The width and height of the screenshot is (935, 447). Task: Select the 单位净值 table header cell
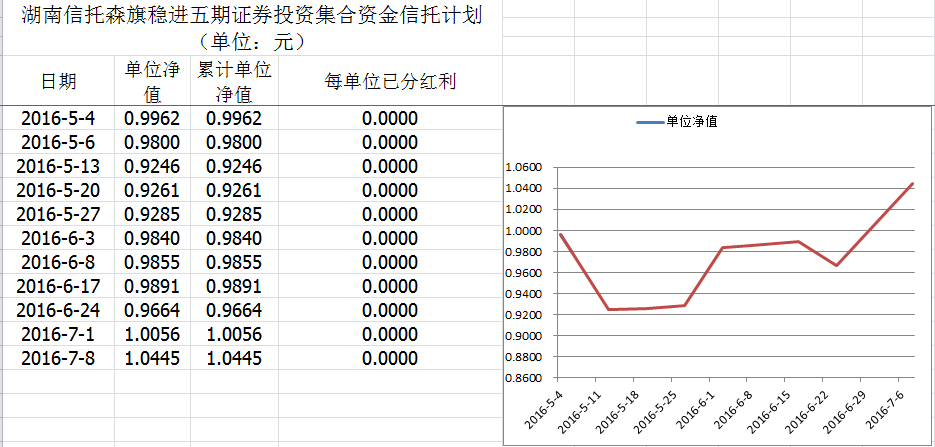[152, 81]
